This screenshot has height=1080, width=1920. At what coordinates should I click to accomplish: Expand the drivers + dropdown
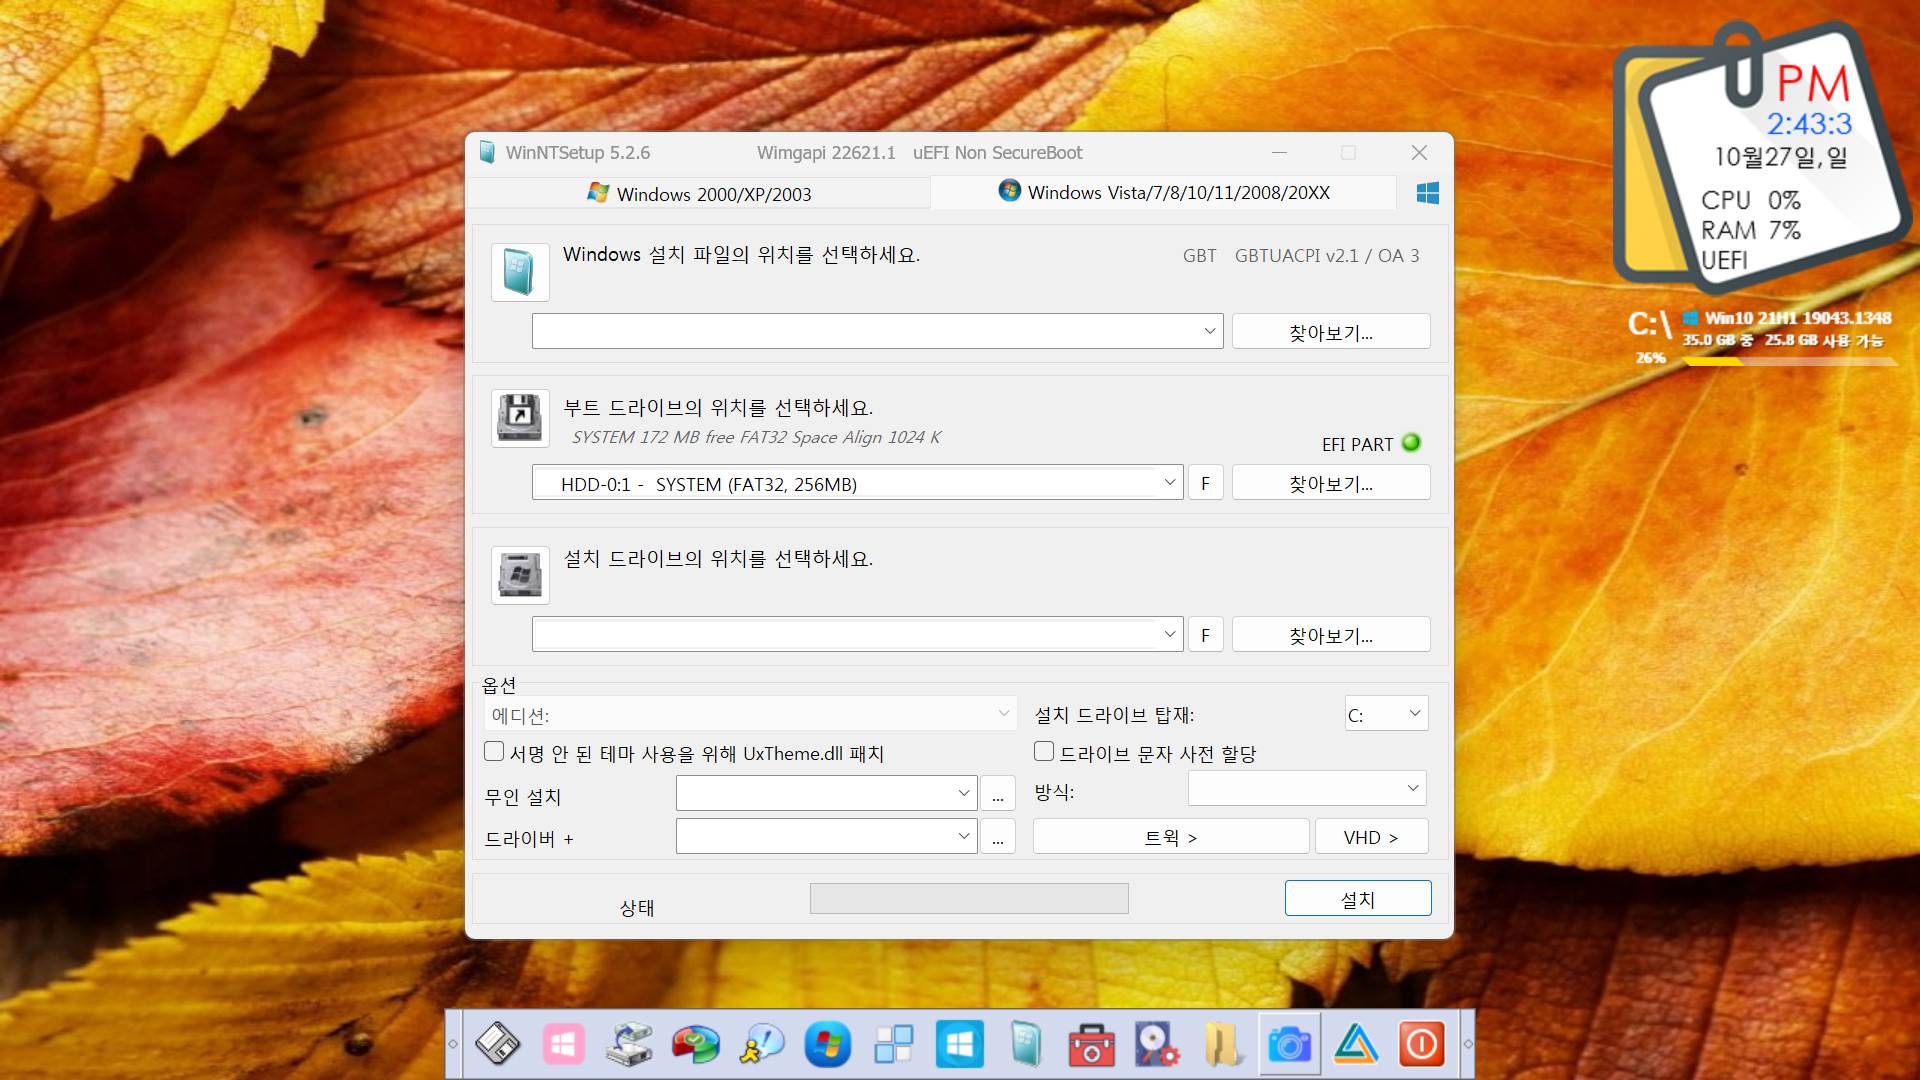(x=826, y=836)
